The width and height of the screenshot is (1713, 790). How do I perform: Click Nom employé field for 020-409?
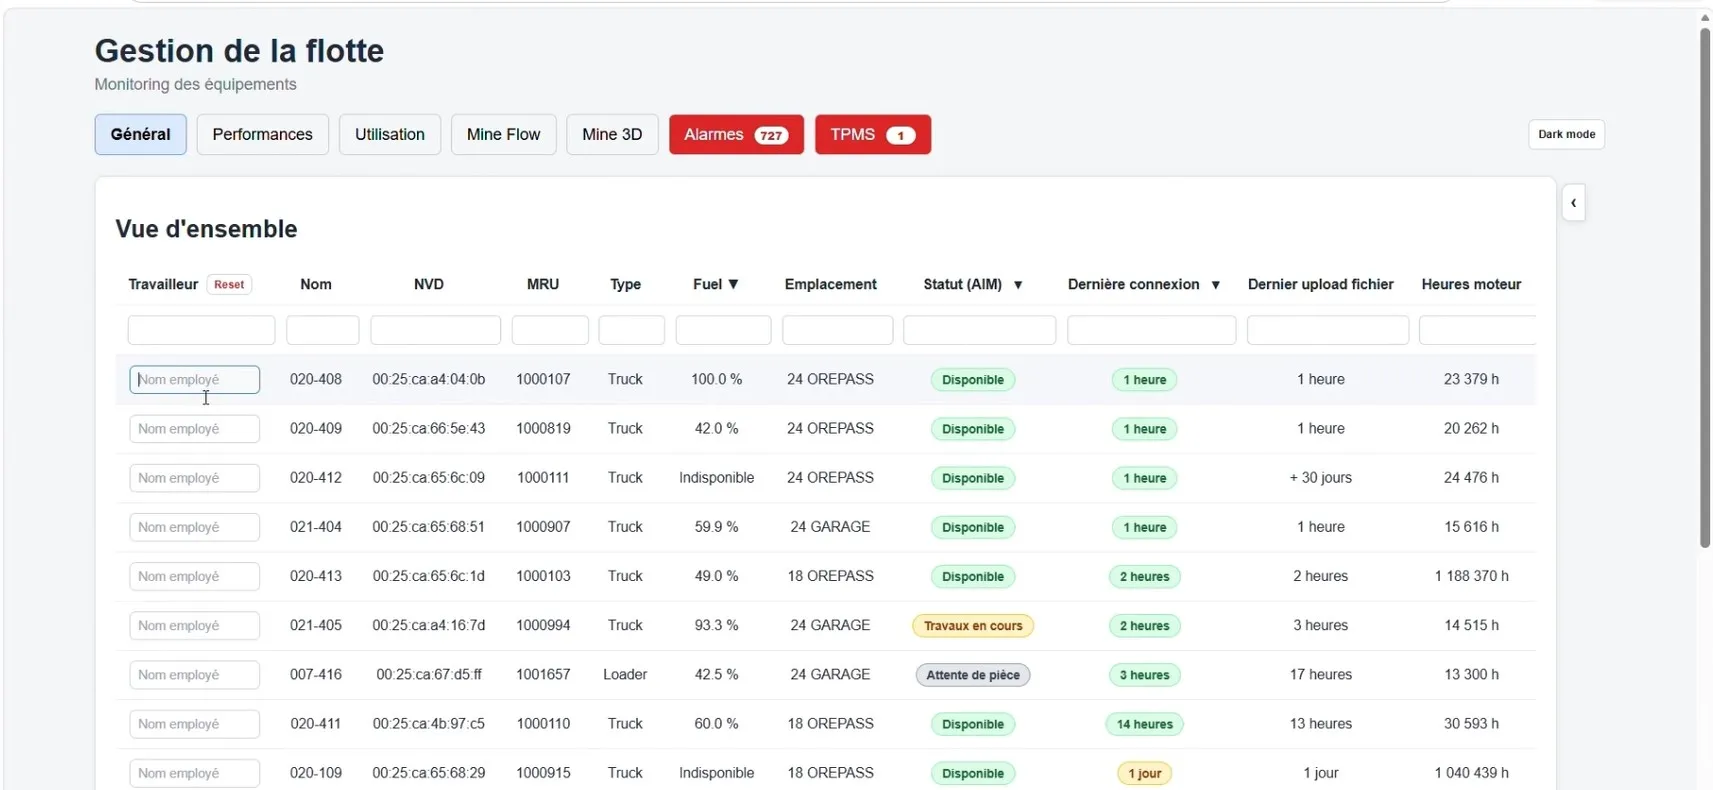click(x=194, y=429)
